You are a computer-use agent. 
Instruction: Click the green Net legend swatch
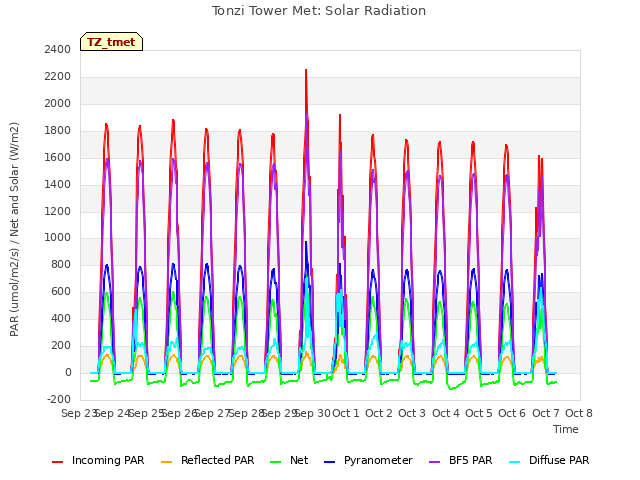click(276, 462)
